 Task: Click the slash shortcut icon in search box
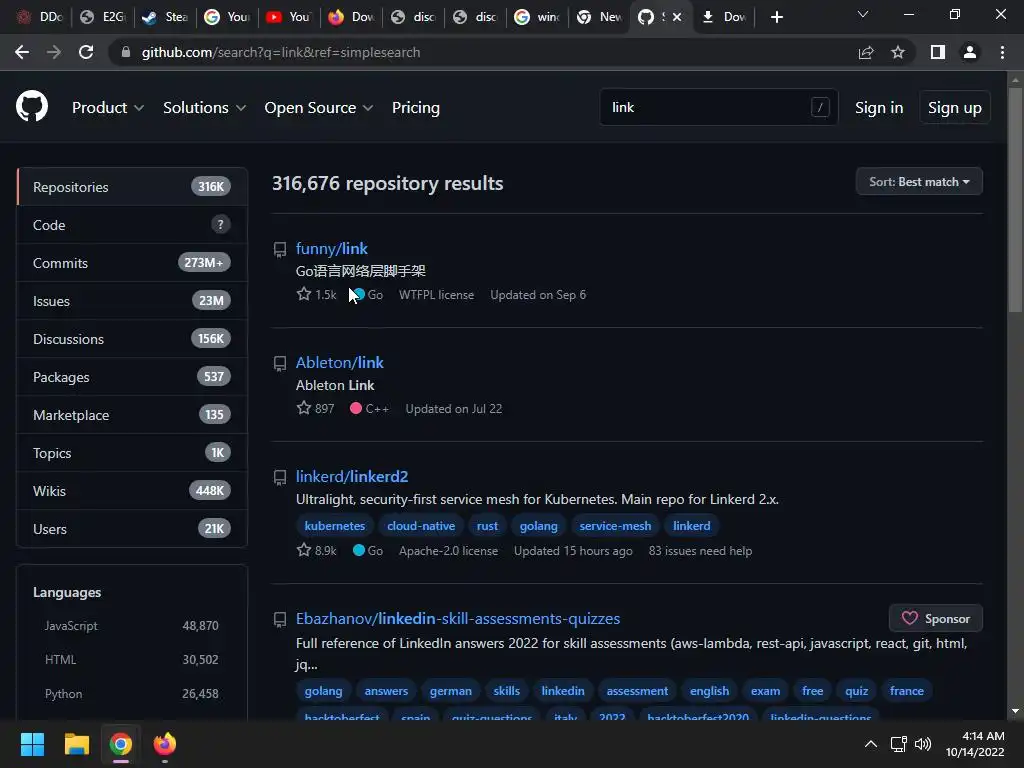coord(820,107)
